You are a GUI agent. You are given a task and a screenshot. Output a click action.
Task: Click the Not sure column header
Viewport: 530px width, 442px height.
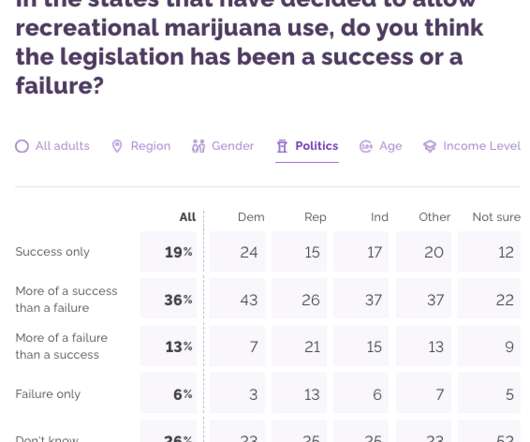click(496, 217)
